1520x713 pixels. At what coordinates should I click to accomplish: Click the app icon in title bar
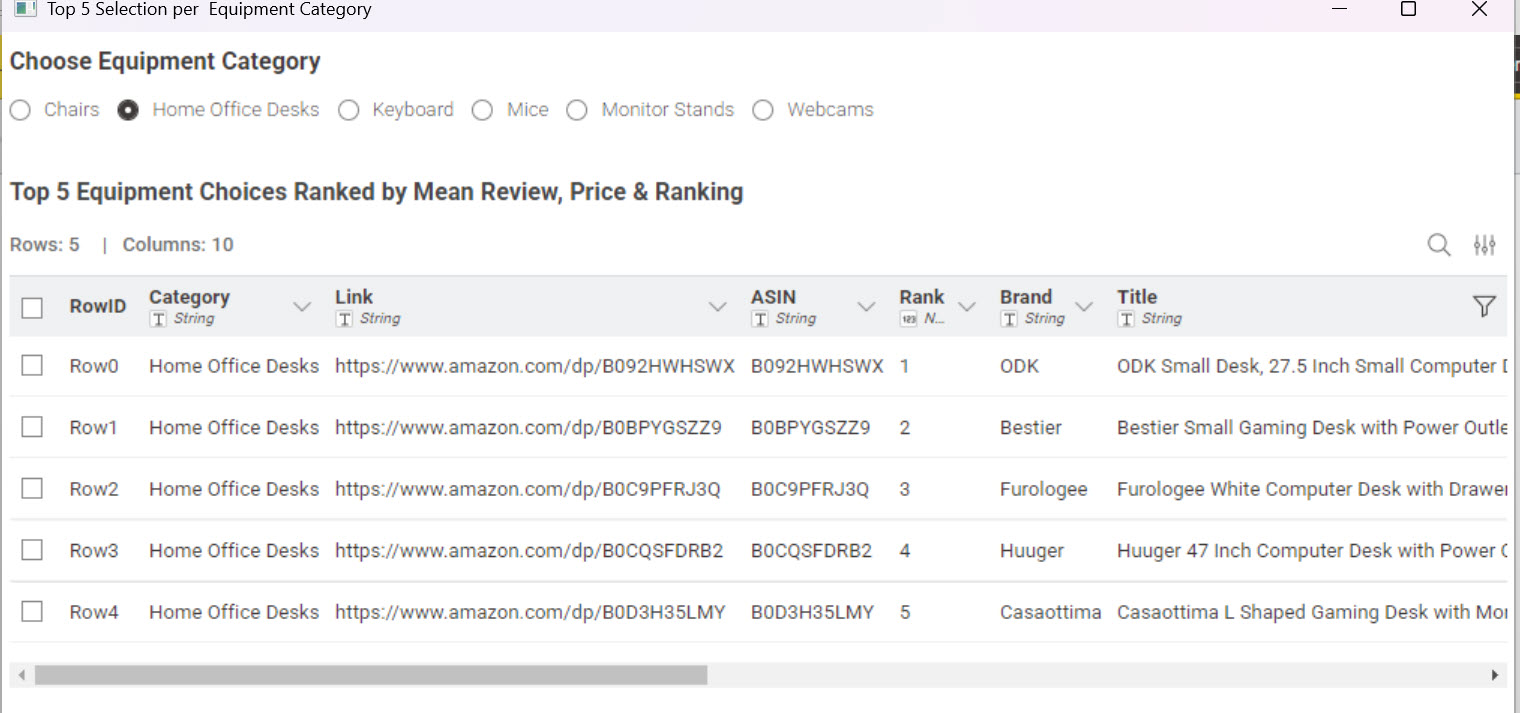pyautogui.click(x=25, y=10)
